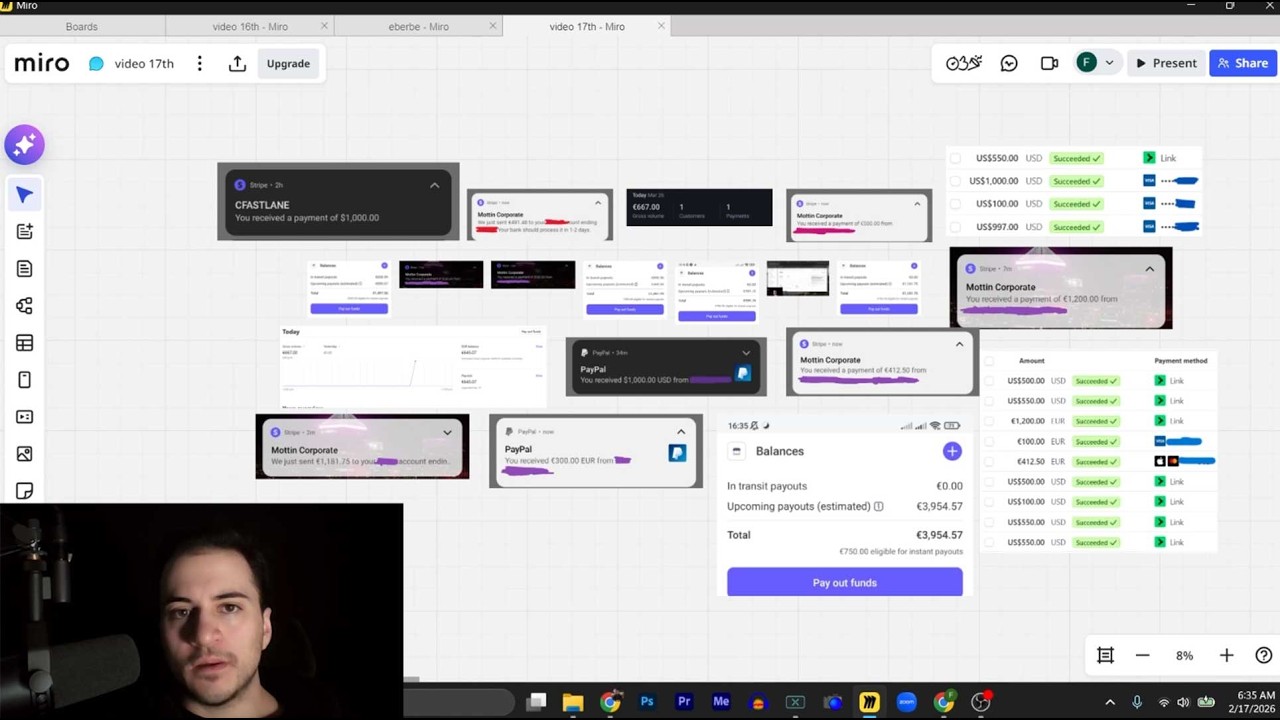The width and height of the screenshot is (1280, 720).
Task: Zoom in with the plus button
Action: [x=1226, y=655]
